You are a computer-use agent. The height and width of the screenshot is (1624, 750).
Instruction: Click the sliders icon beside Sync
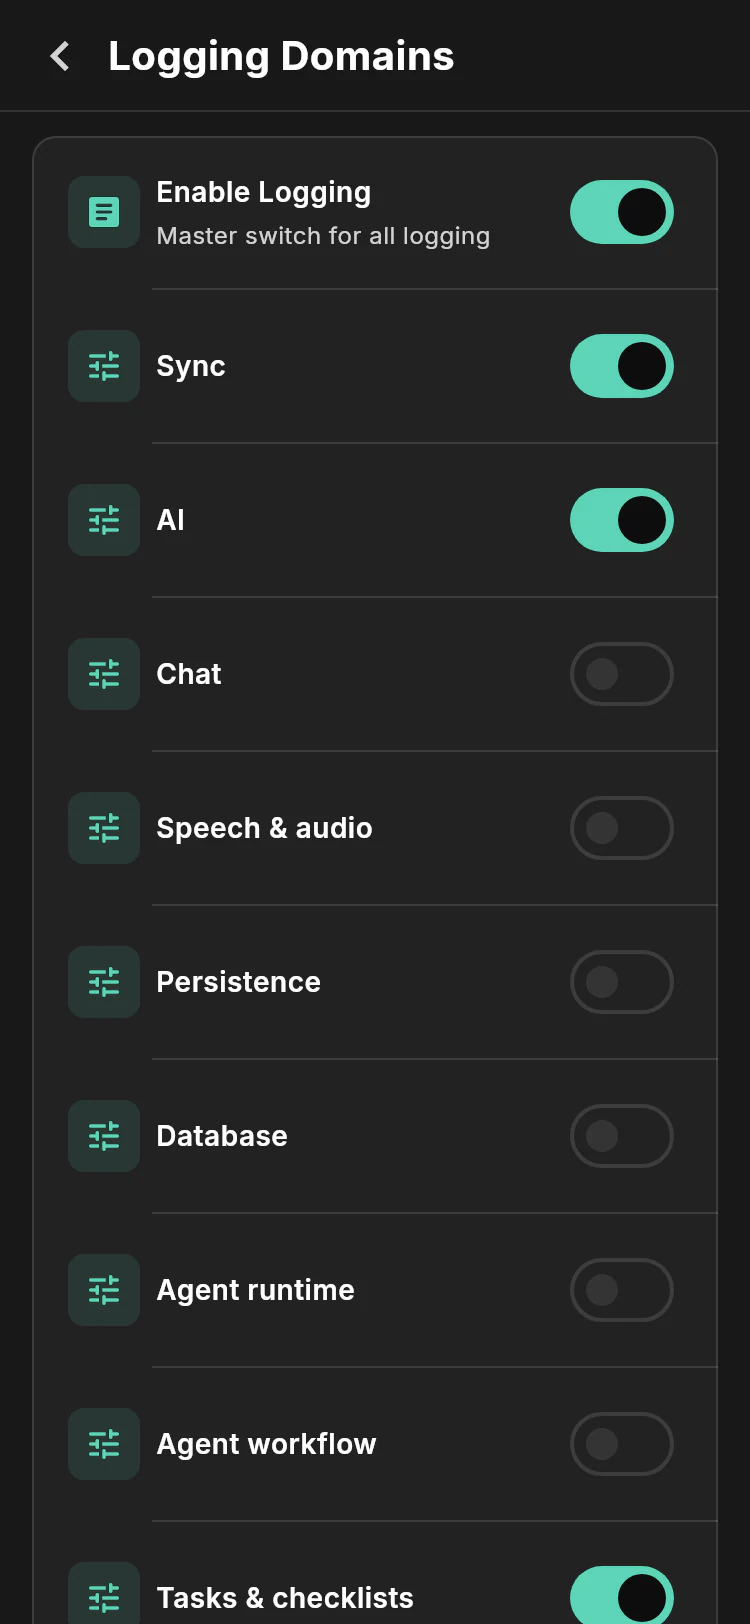click(x=104, y=366)
